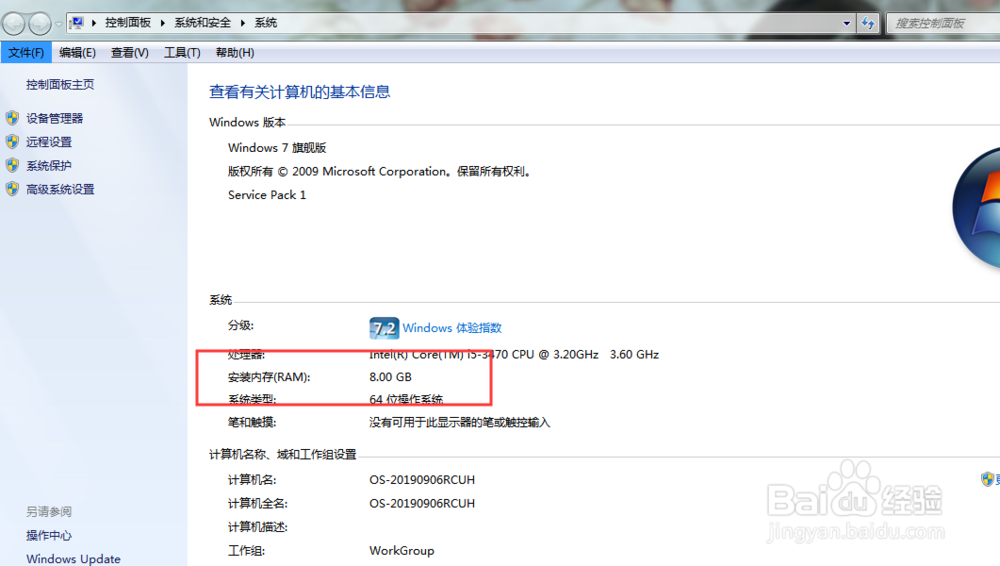Expand the arrow before 控制面板 breadcrumb
This screenshot has width=1000, height=566.
click(x=94, y=23)
